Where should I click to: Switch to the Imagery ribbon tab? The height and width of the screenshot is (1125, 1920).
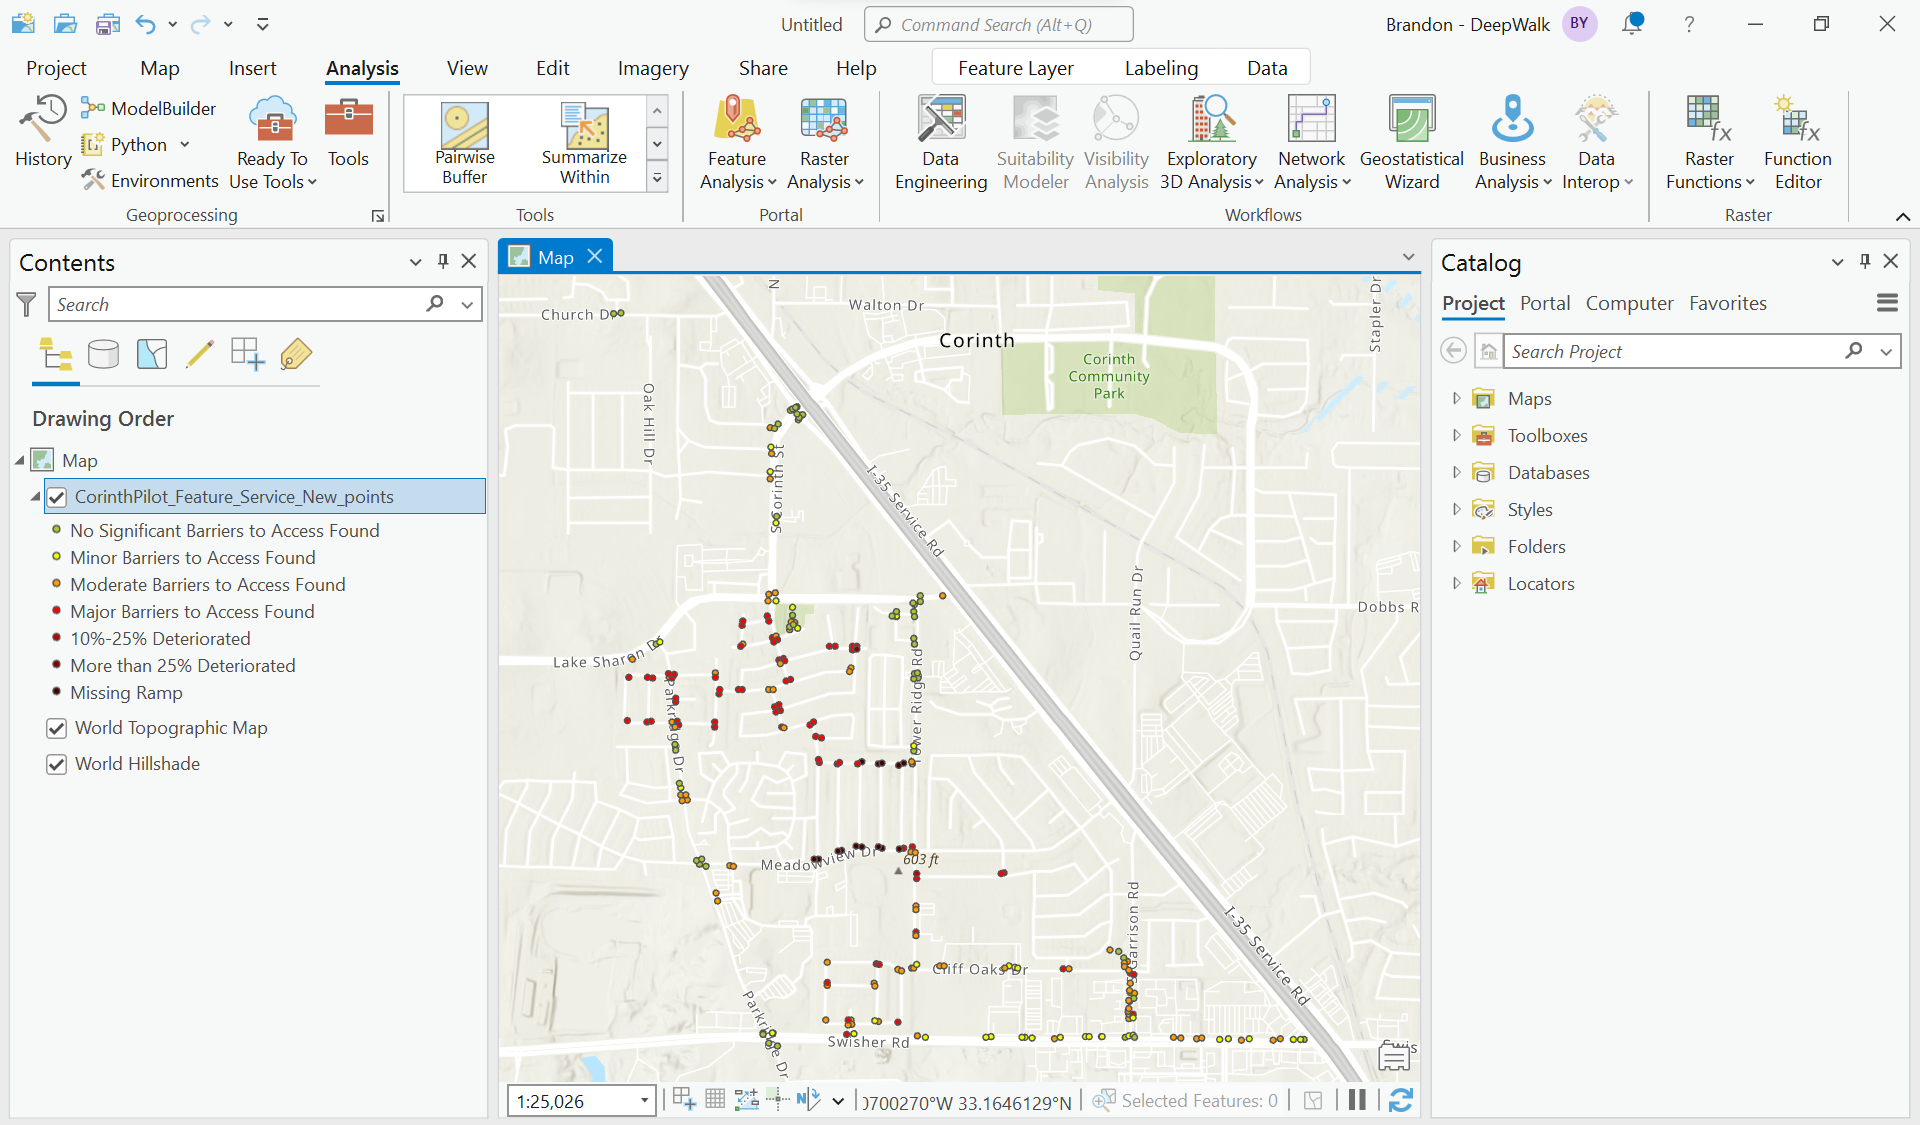pyautogui.click(x=653, y=67)
